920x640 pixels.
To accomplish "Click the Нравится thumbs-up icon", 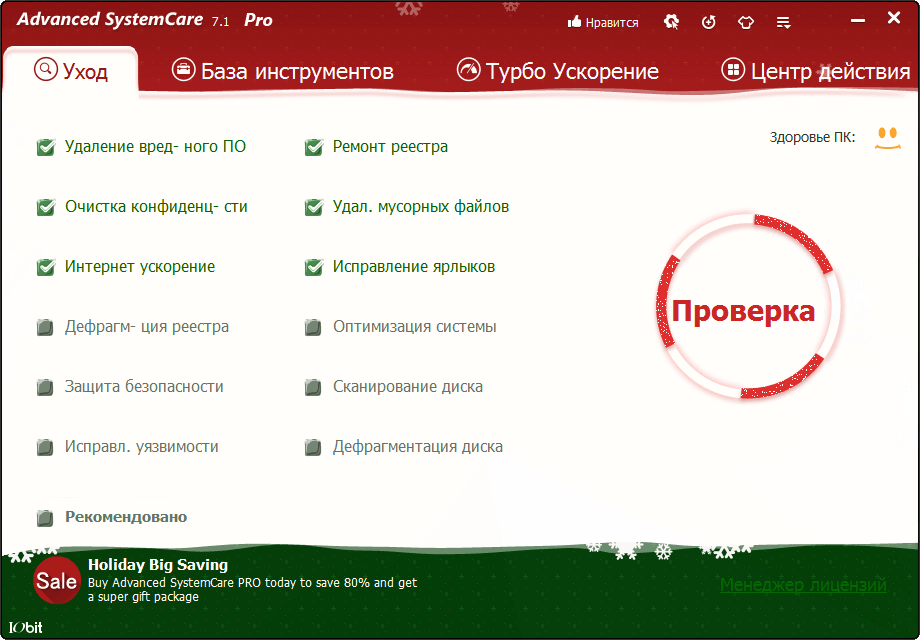I will [x=574, y=22].
